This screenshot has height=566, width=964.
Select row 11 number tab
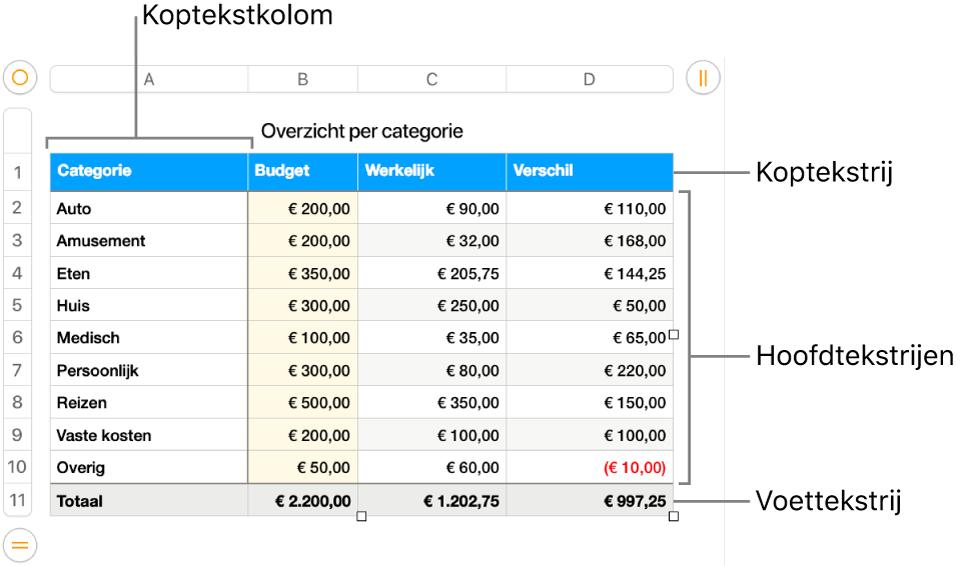click(x=18, y=500)
